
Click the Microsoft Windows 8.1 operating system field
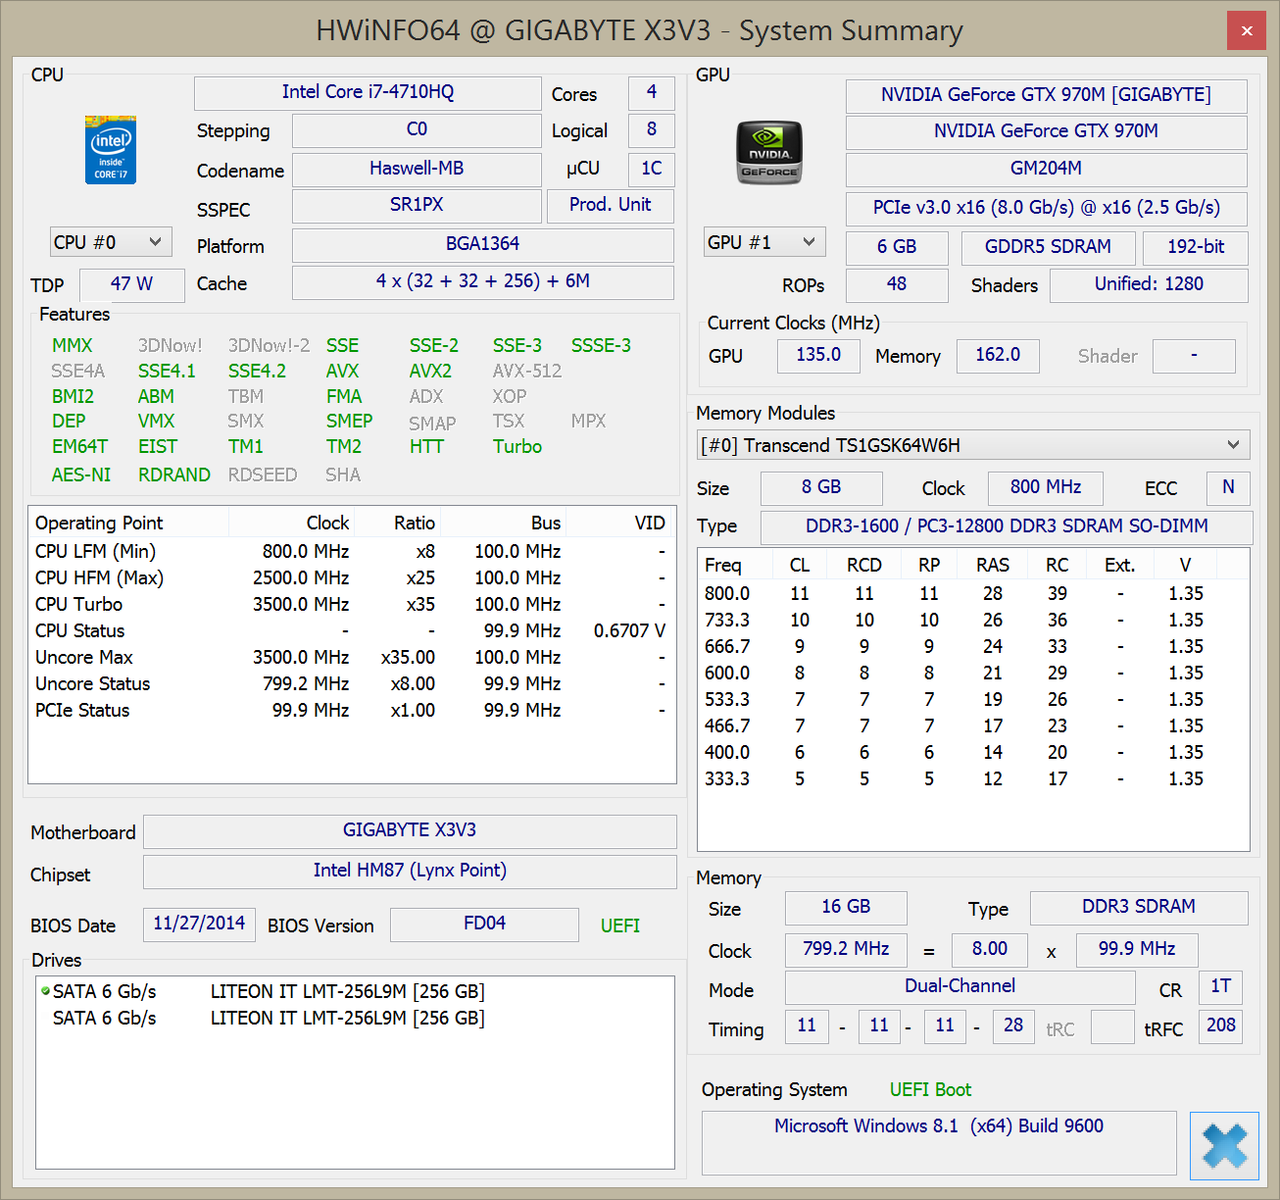[x=938, y=1142]
